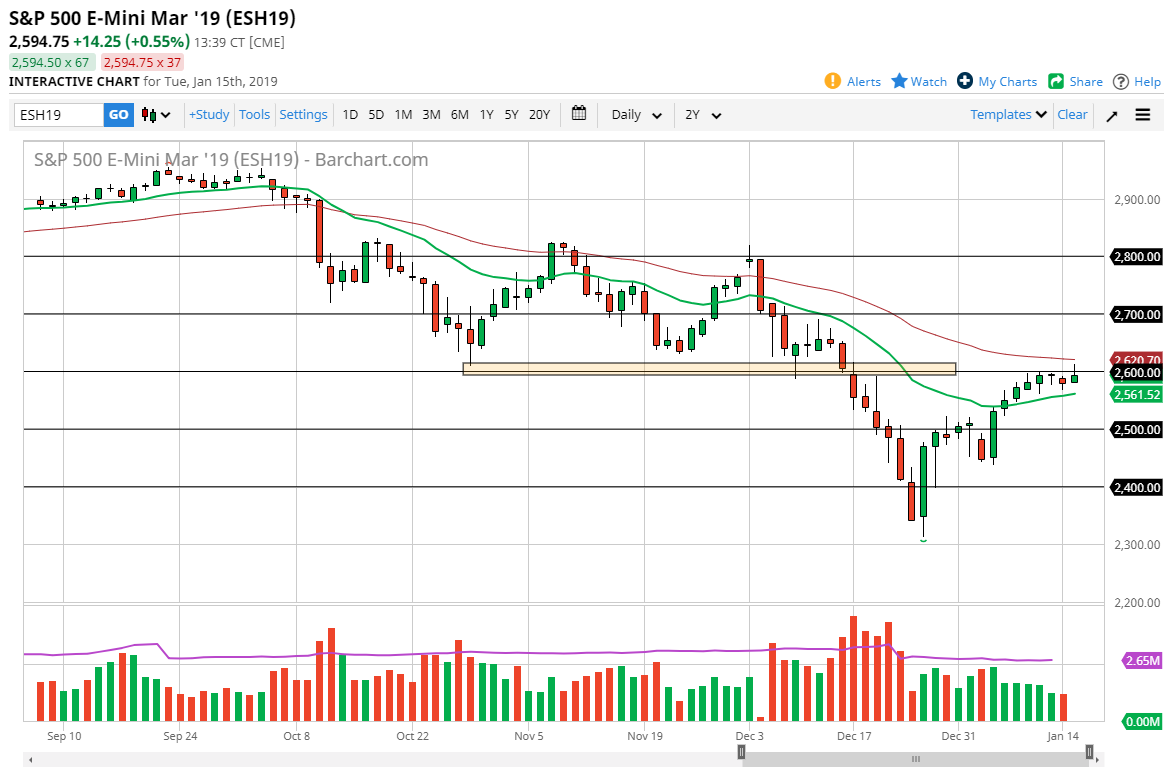
Task: Open the hamburger menu icon
Action: pos(1142,114)
